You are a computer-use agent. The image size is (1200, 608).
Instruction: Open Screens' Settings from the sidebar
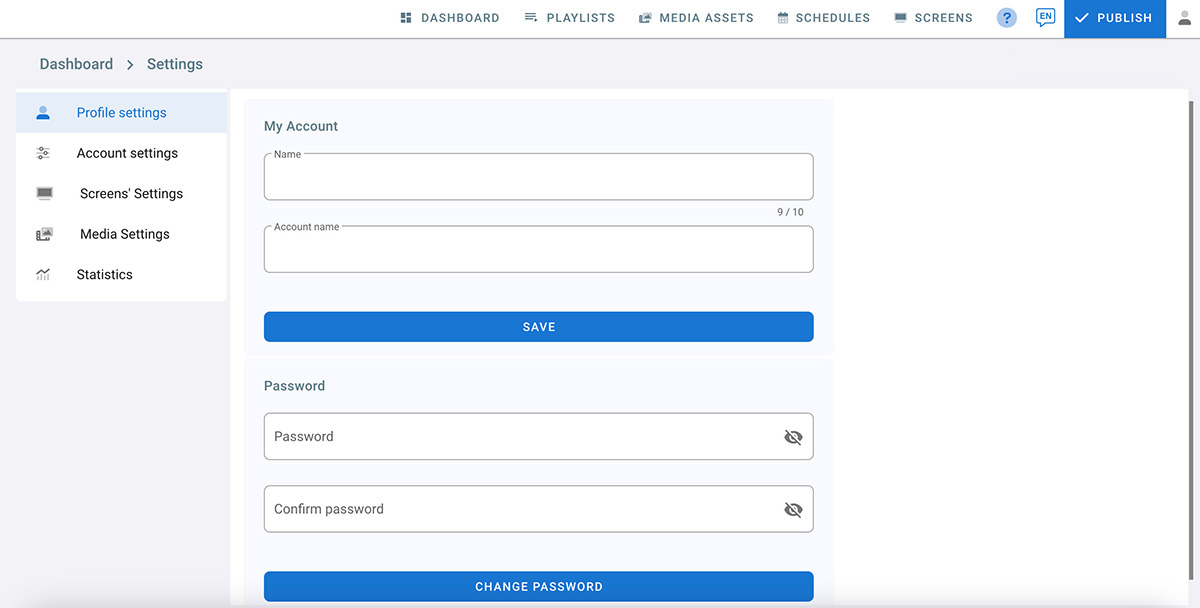pyautogui.click(x=131, y=193)
